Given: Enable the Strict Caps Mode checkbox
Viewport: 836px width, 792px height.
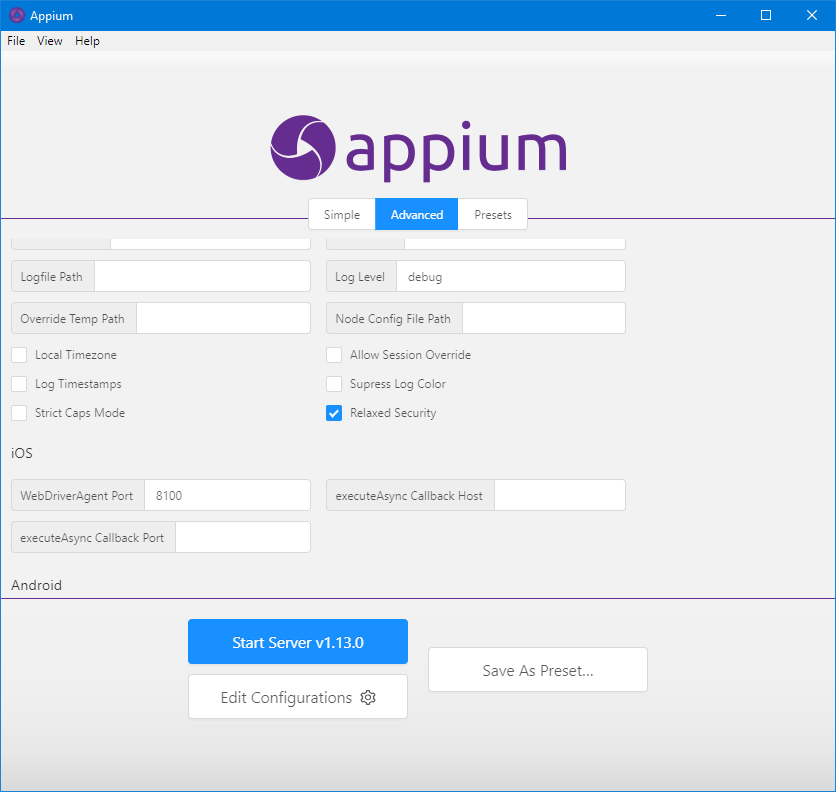Looking at the screenshot, I should pos(19,413).
